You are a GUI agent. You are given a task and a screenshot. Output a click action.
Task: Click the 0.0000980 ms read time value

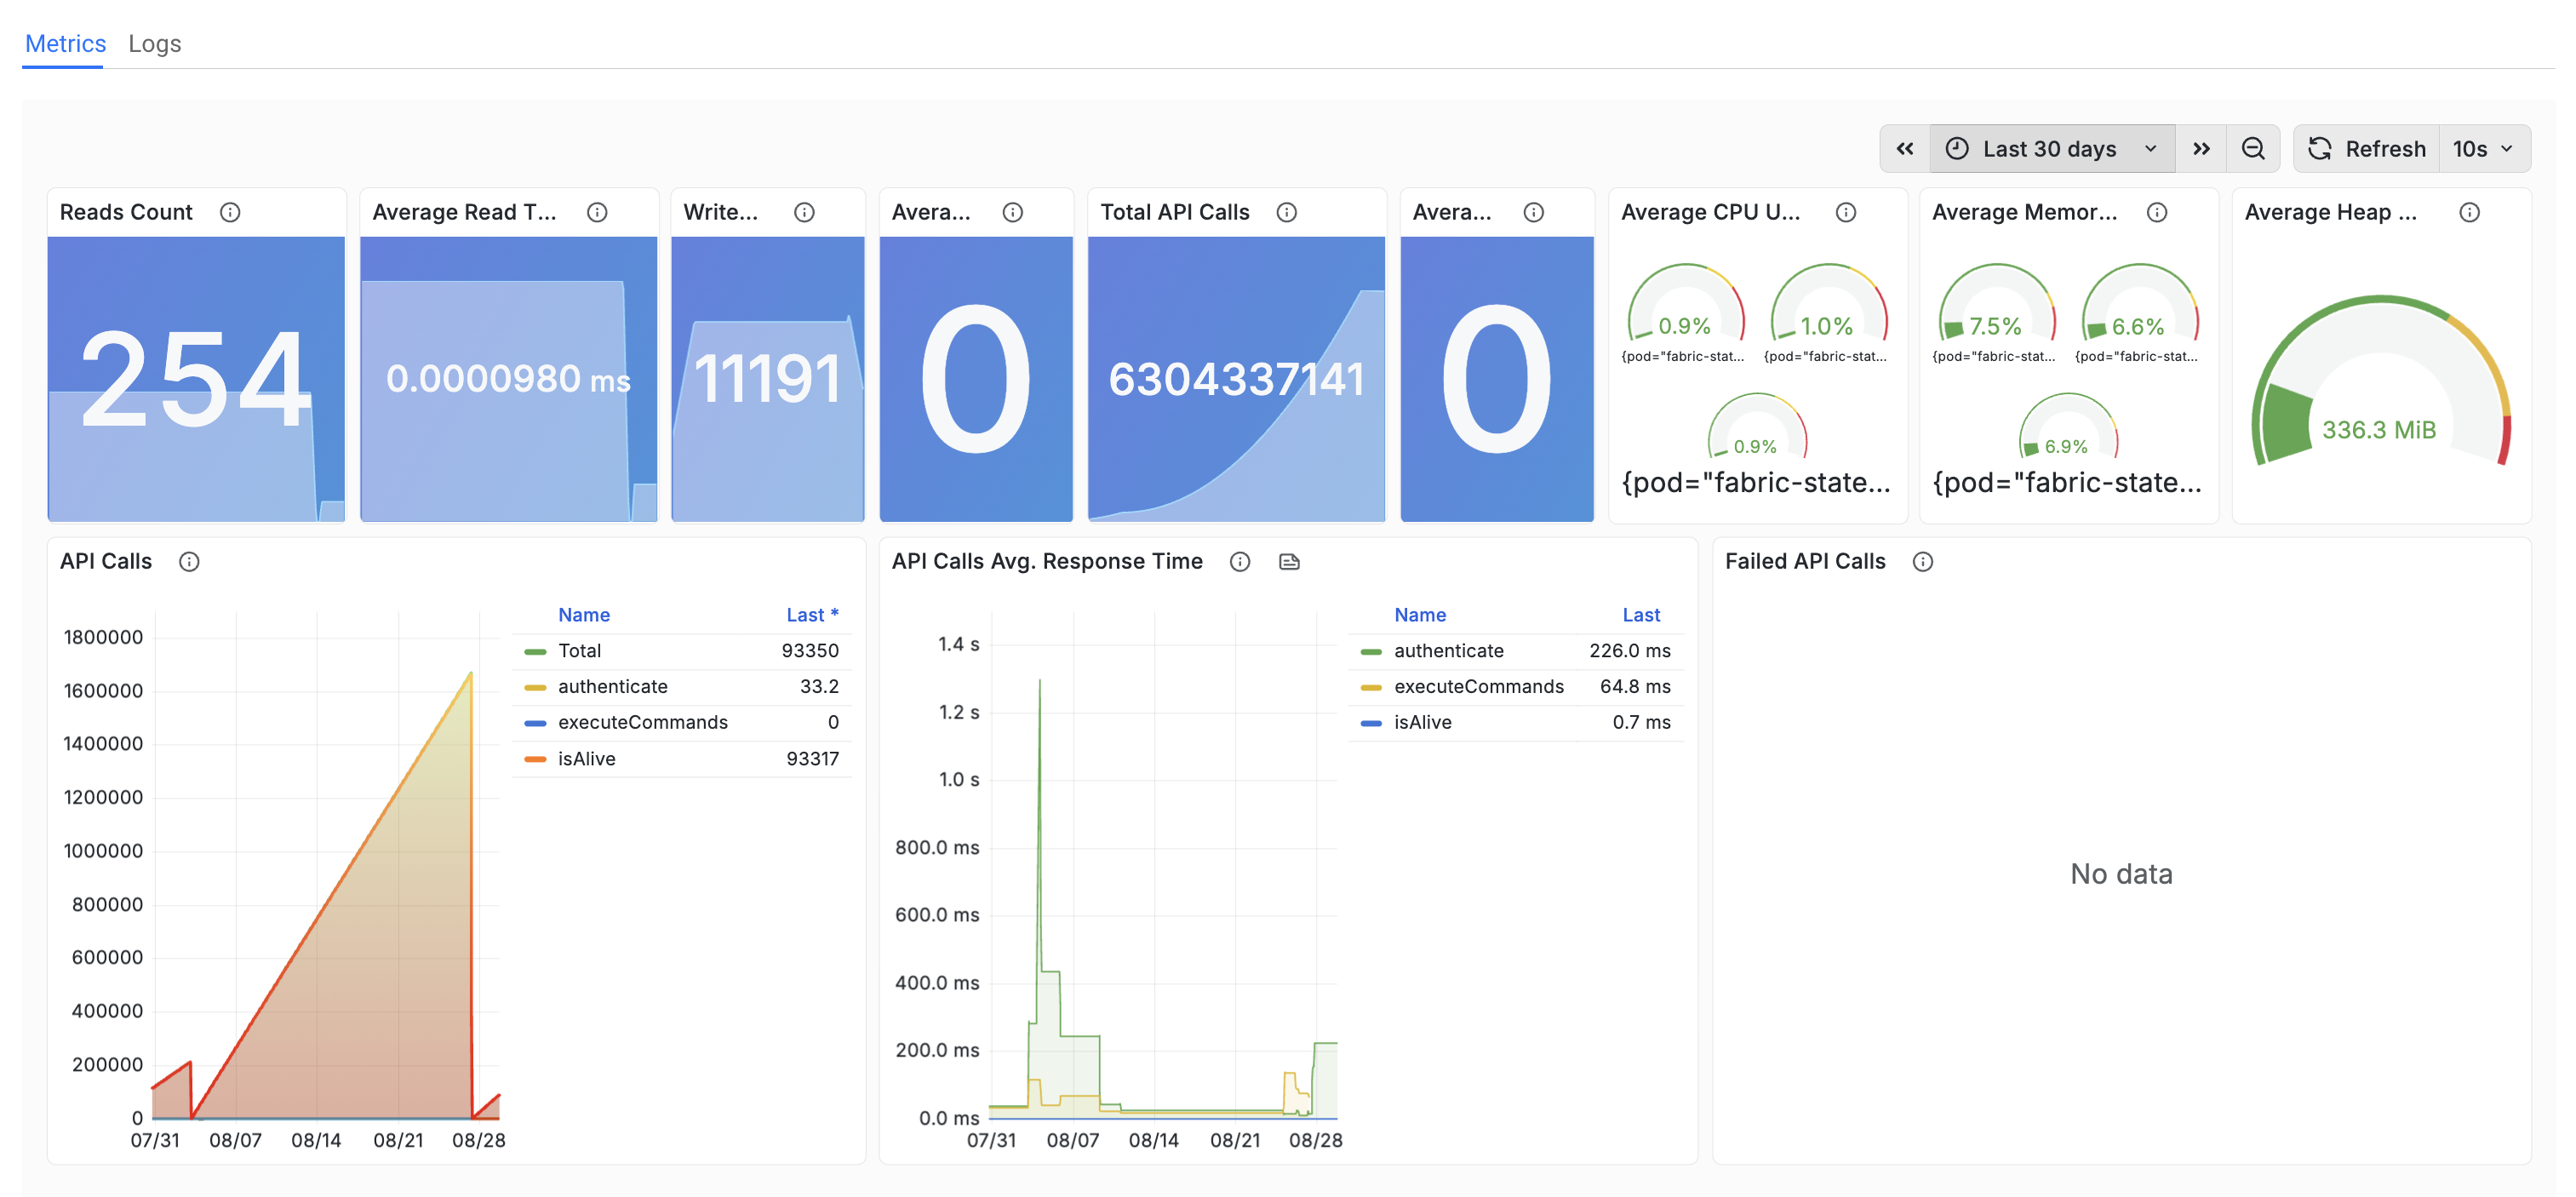coord(508,379)
